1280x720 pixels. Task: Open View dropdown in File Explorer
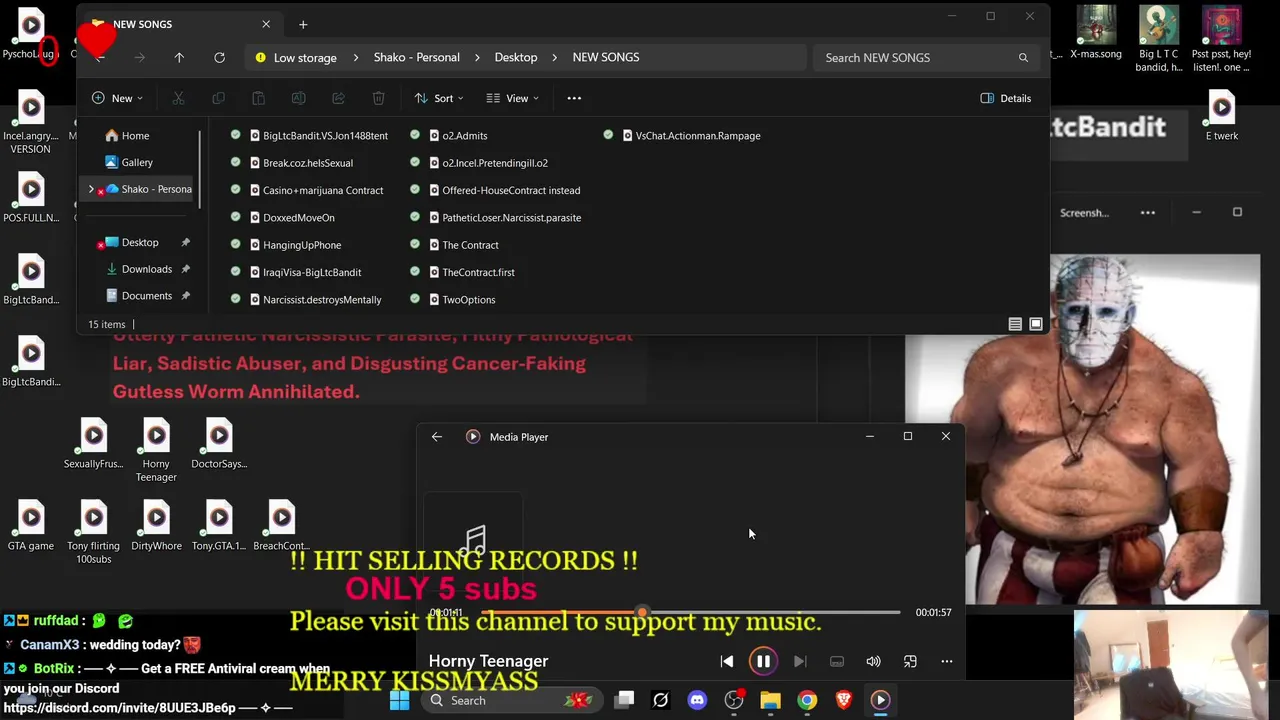[x=513, y=98]
